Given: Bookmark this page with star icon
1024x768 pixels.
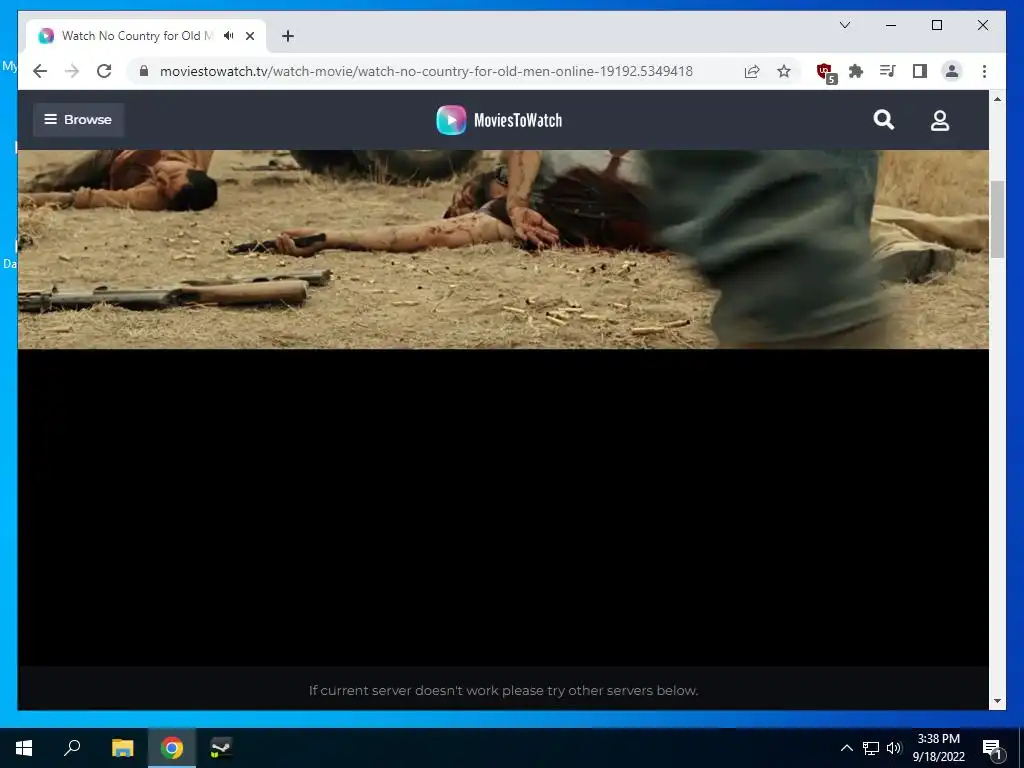Looking at the screenshot, I should (784, 71).
